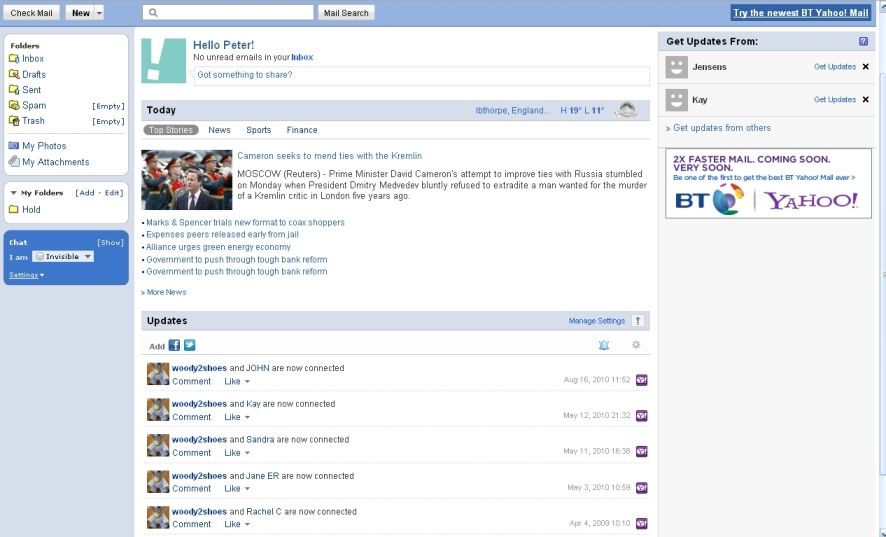Click the weather cloud icon in Today
Viewport: 886px width, 537px height.
pos(627,110)
